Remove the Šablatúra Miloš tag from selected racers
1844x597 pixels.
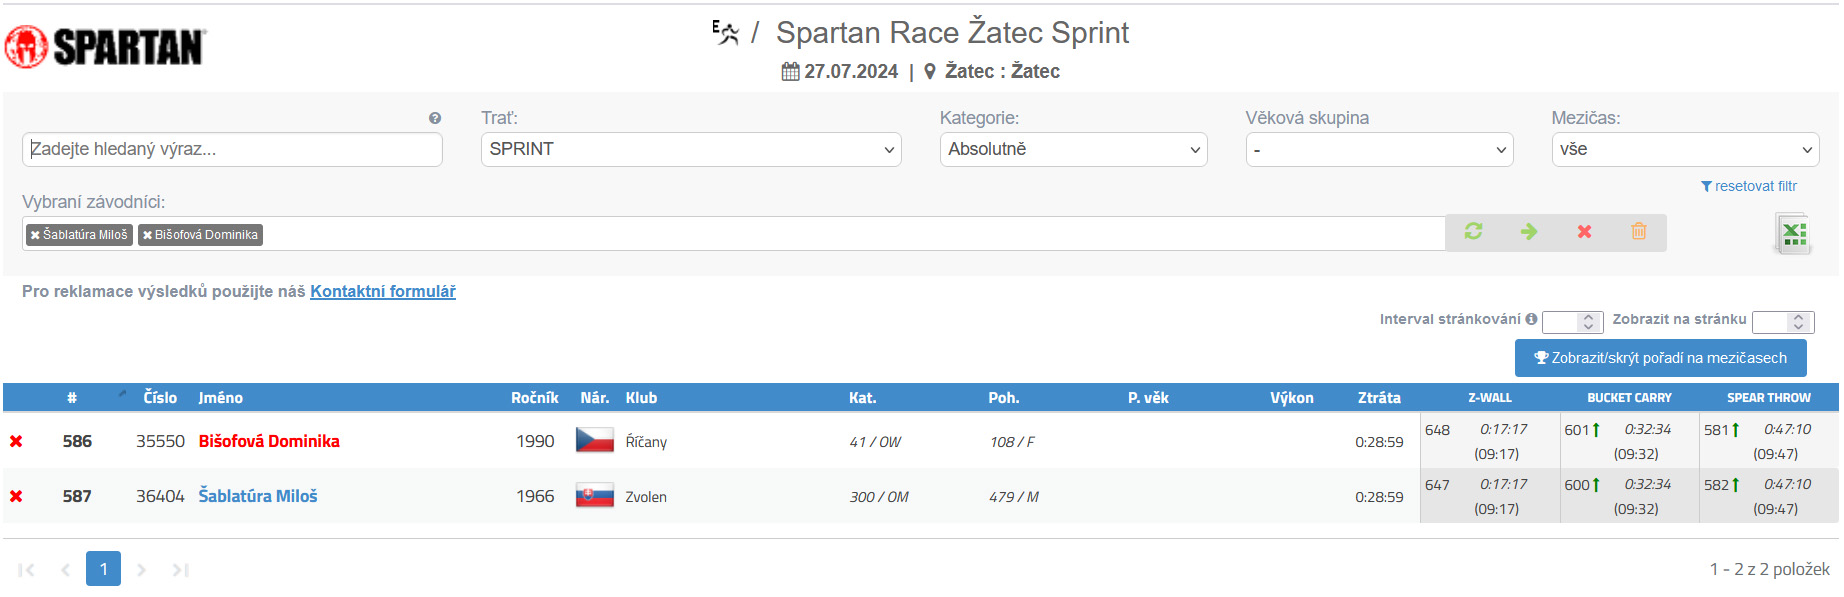tap(35, 235)
